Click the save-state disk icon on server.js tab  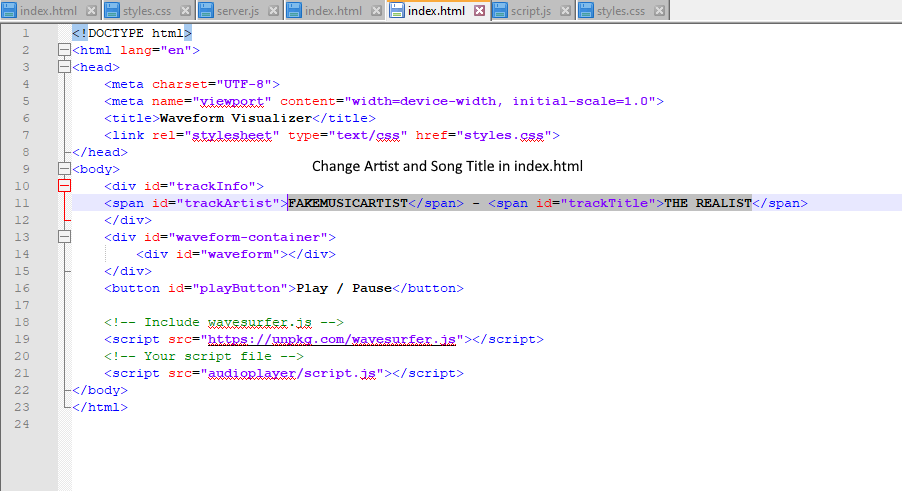206,10
